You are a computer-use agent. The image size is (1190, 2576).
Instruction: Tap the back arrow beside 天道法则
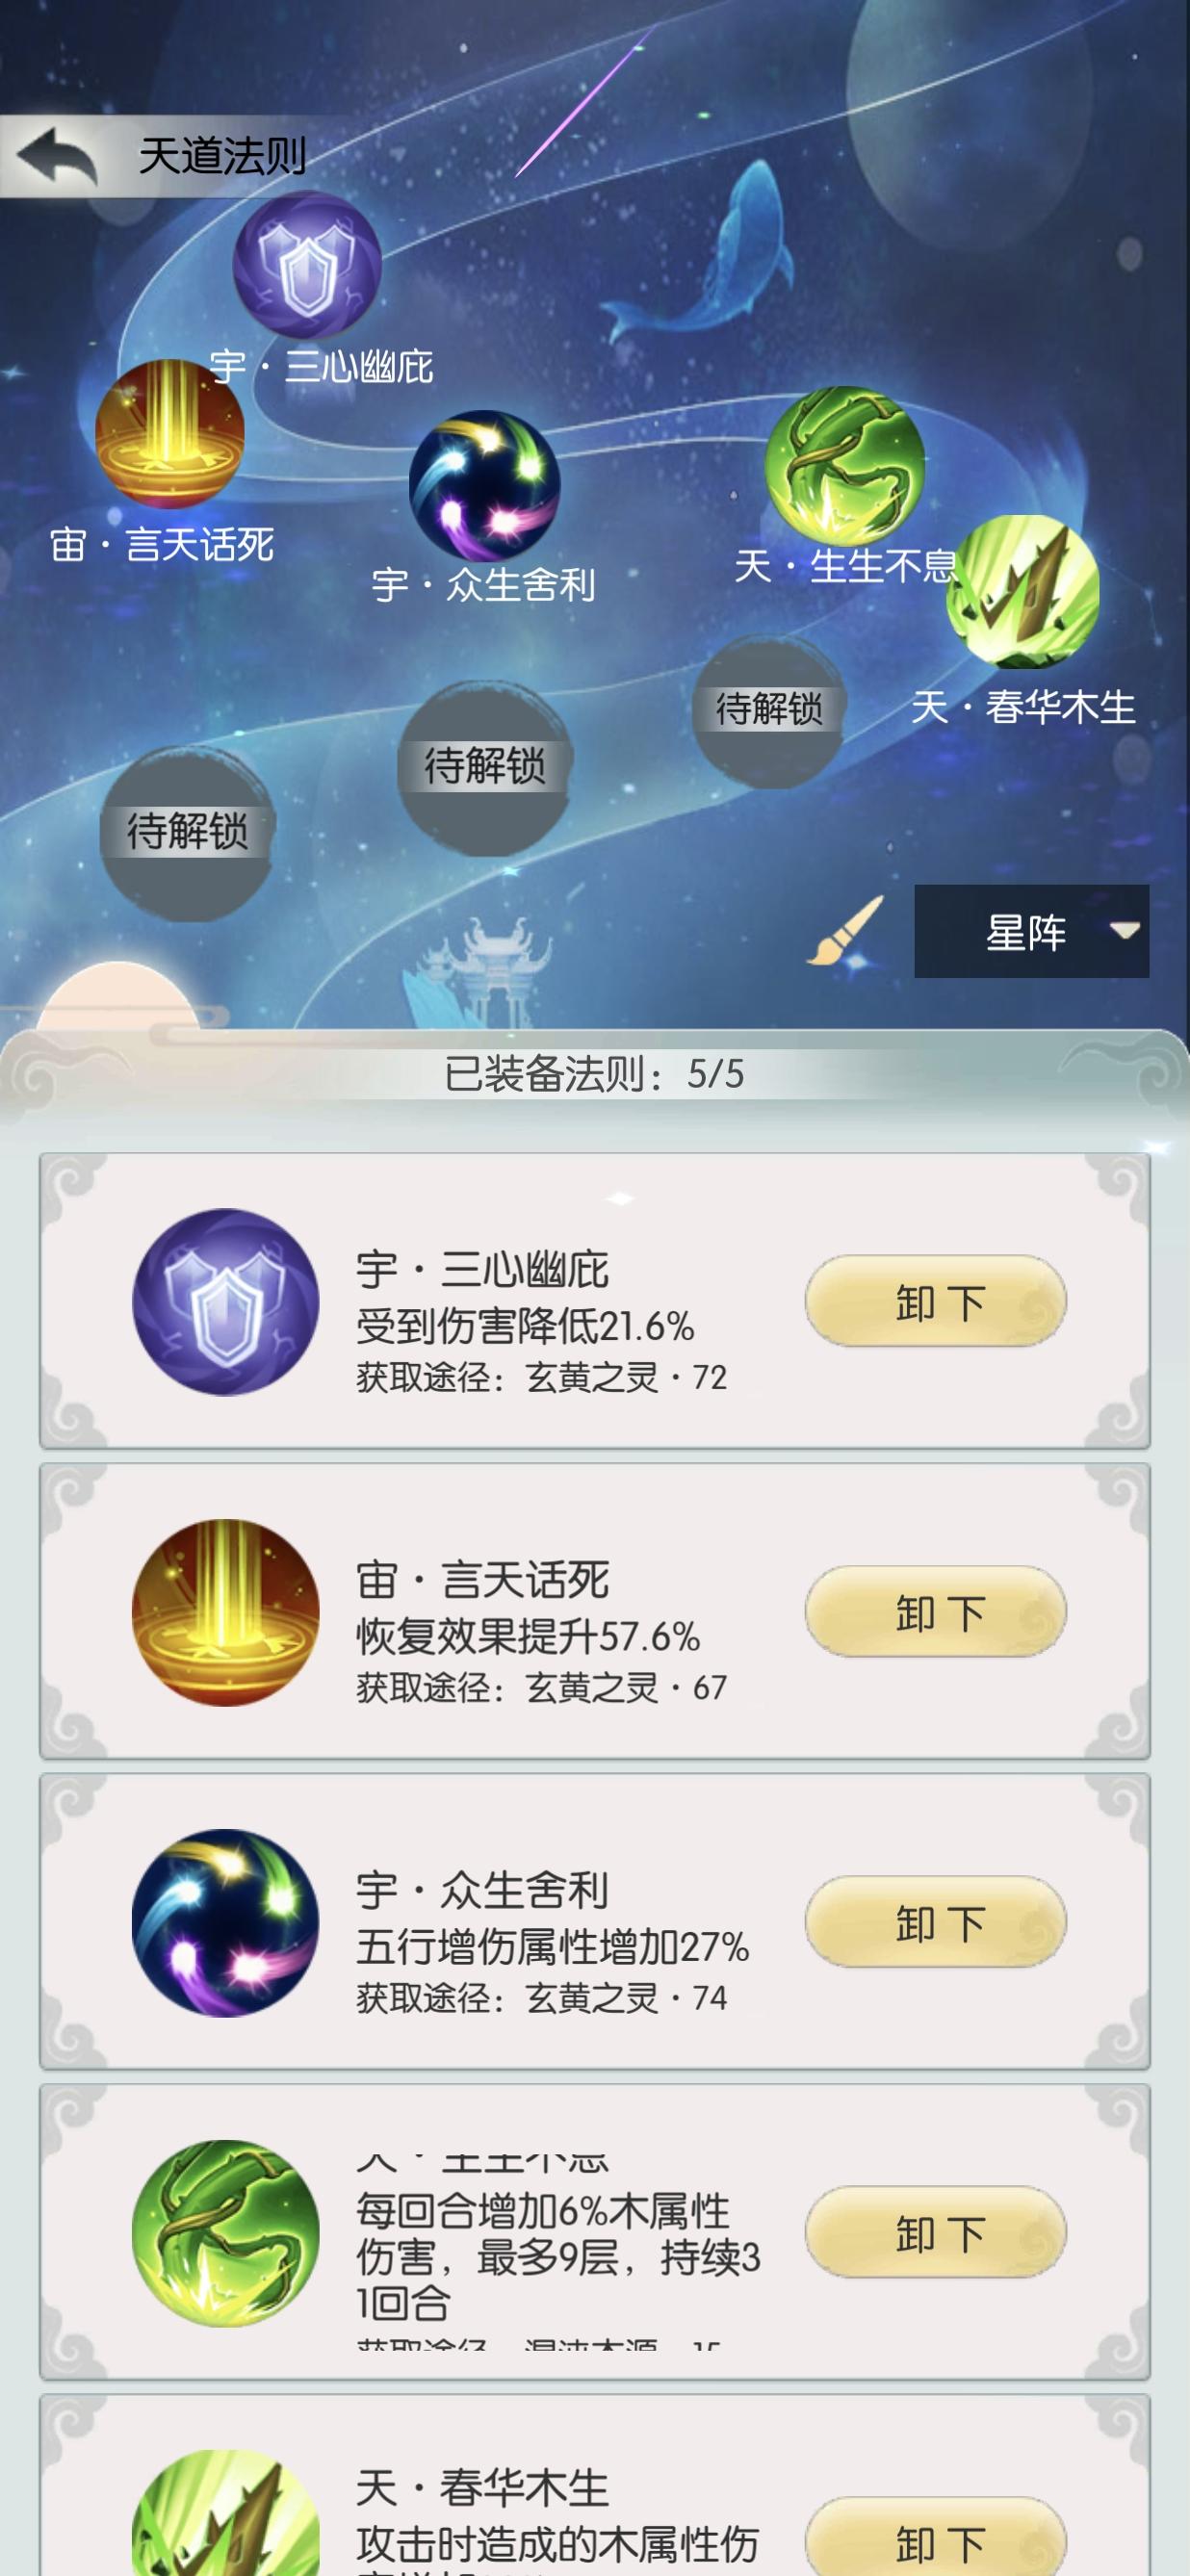57,156
